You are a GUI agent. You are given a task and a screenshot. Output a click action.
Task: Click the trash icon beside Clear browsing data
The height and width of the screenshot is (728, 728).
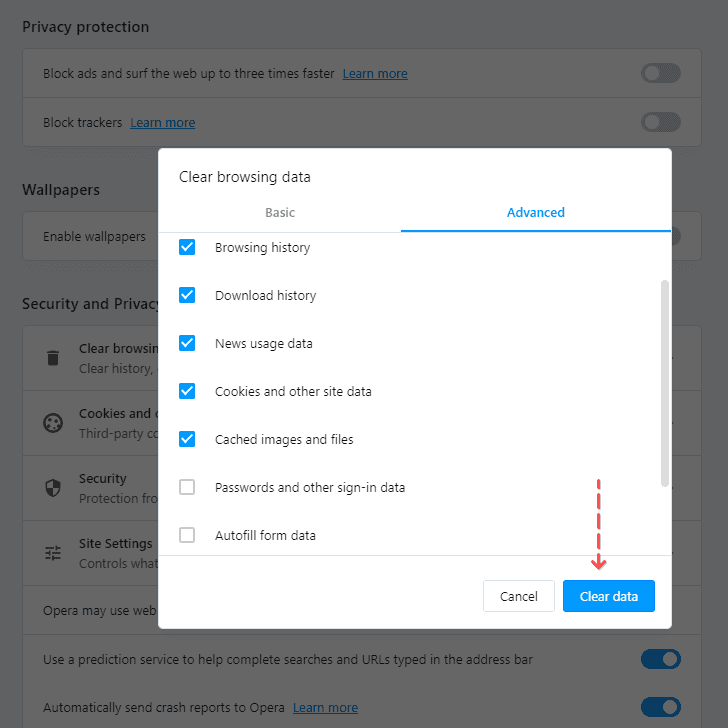(x=53, y=358)
